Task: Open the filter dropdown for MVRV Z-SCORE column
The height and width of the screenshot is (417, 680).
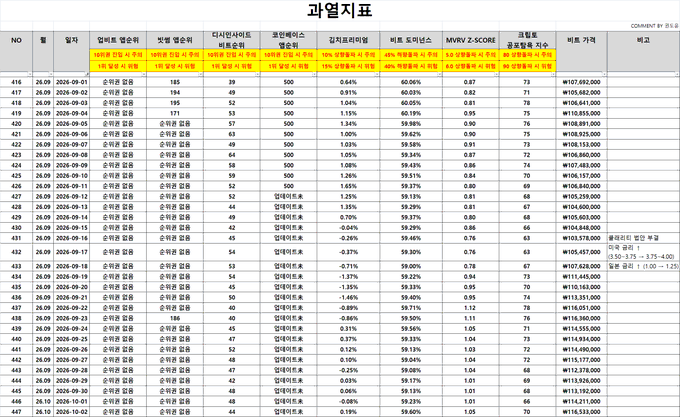Action: [497, 75]
